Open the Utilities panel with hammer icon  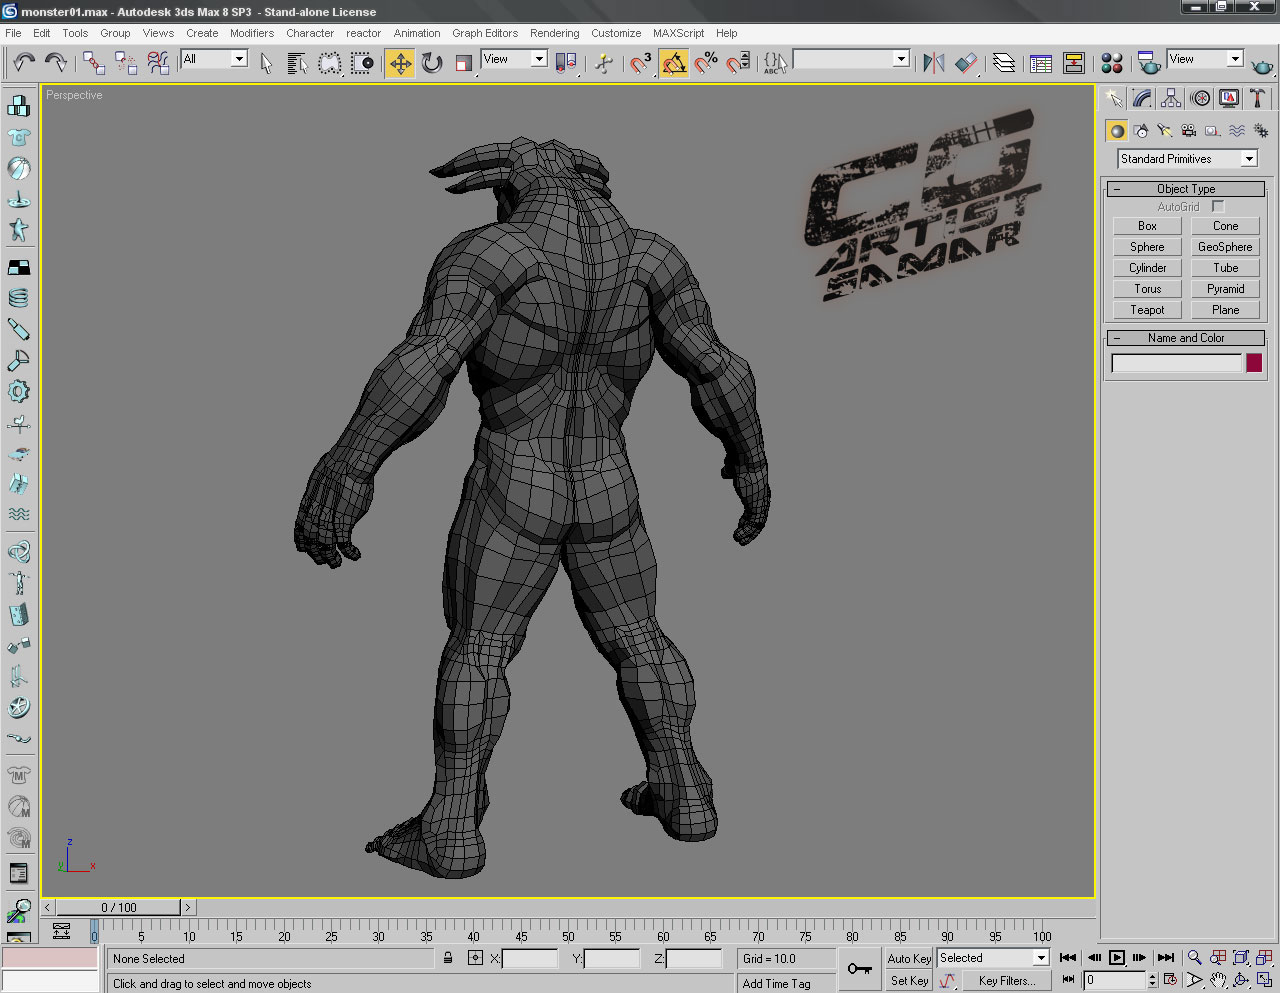(1256, 98)
